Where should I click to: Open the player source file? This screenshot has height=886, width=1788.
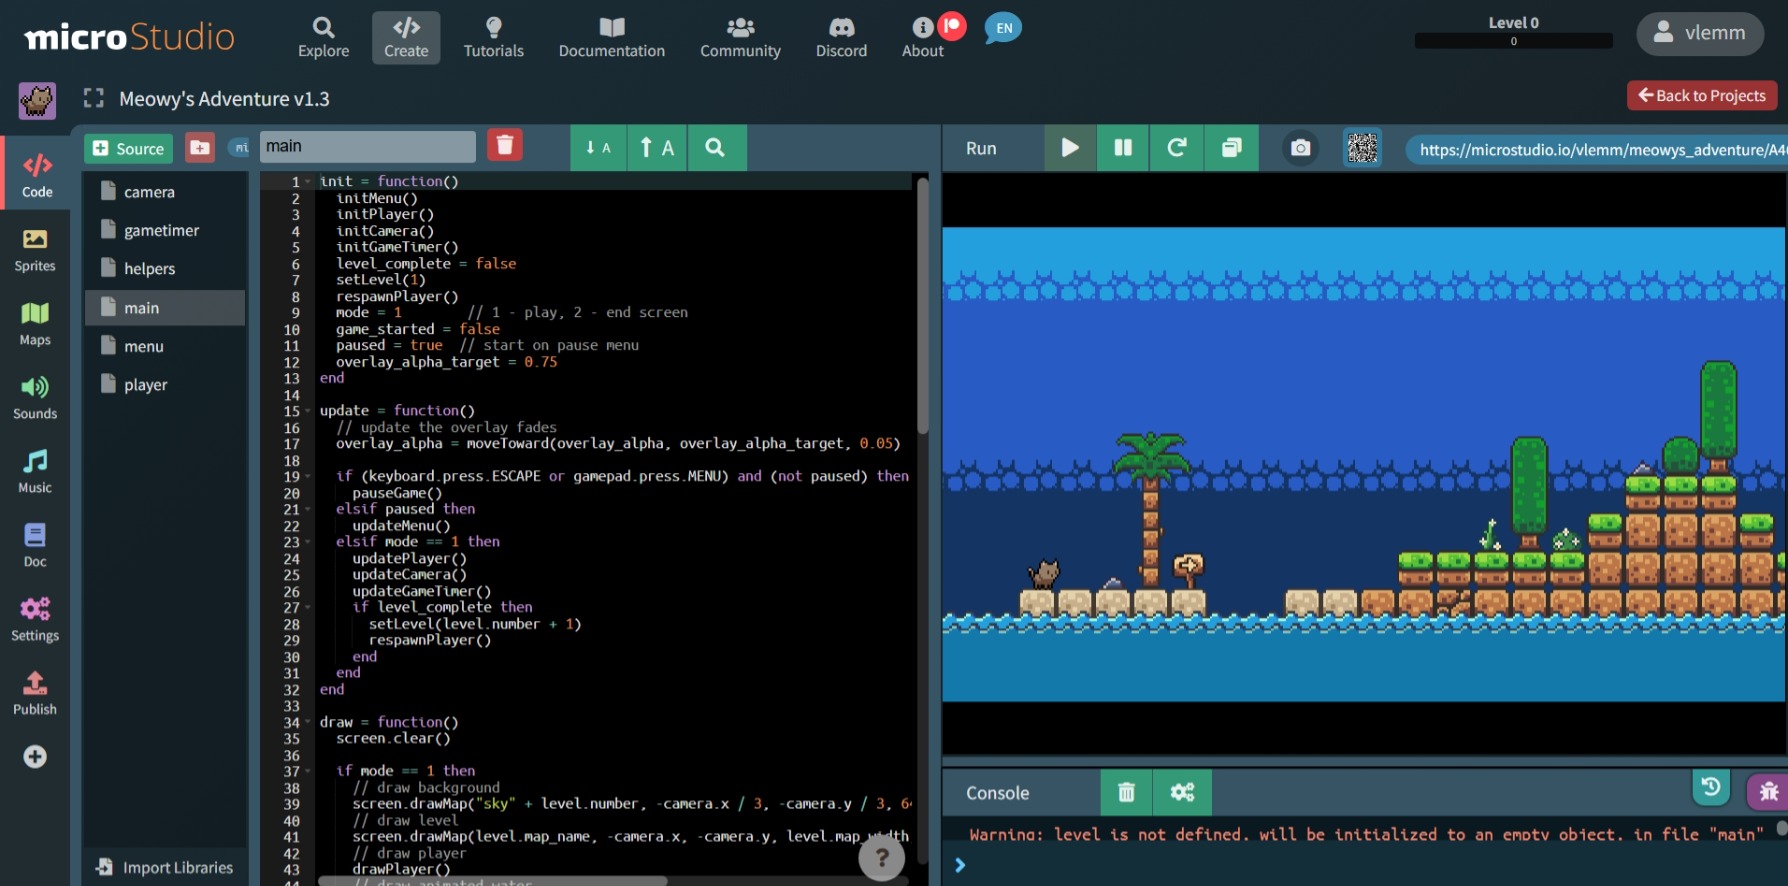pos(146,385)
